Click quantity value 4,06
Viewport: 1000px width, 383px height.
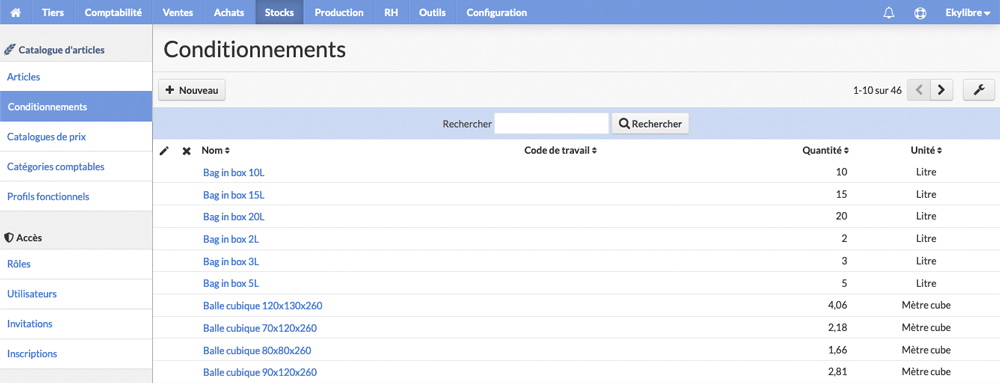[x=836, y=306]
